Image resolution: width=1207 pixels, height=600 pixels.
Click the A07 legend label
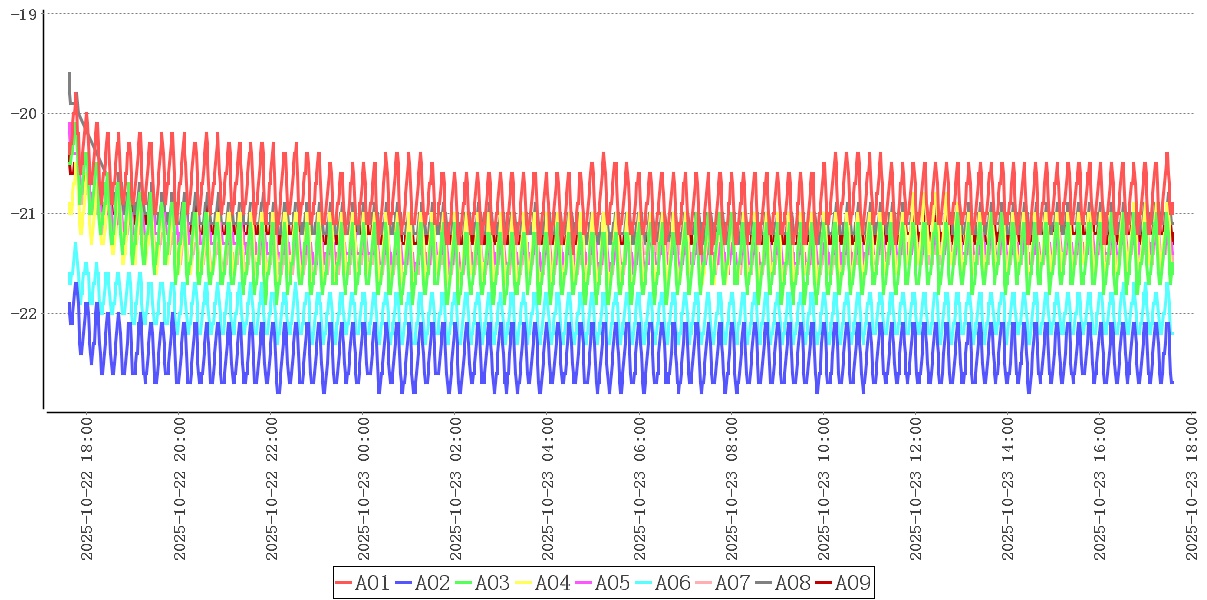[732, 583]
